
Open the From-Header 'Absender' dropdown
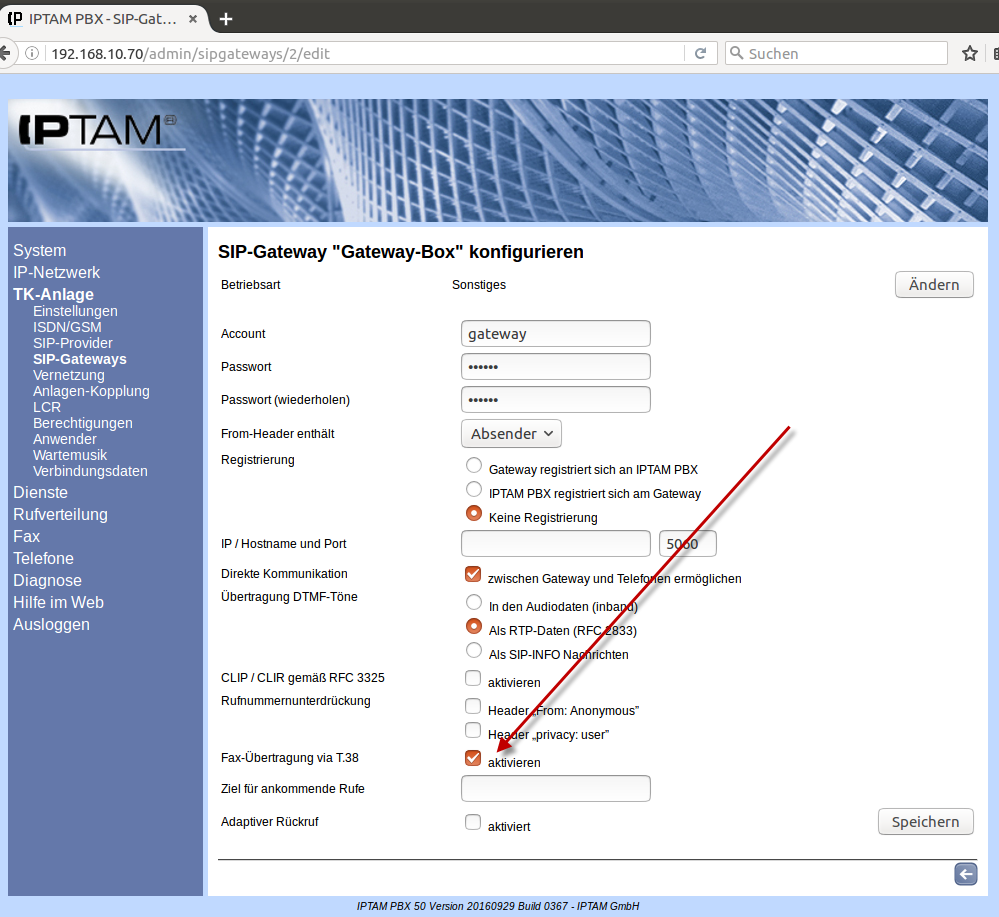click(x=511, y=434)
